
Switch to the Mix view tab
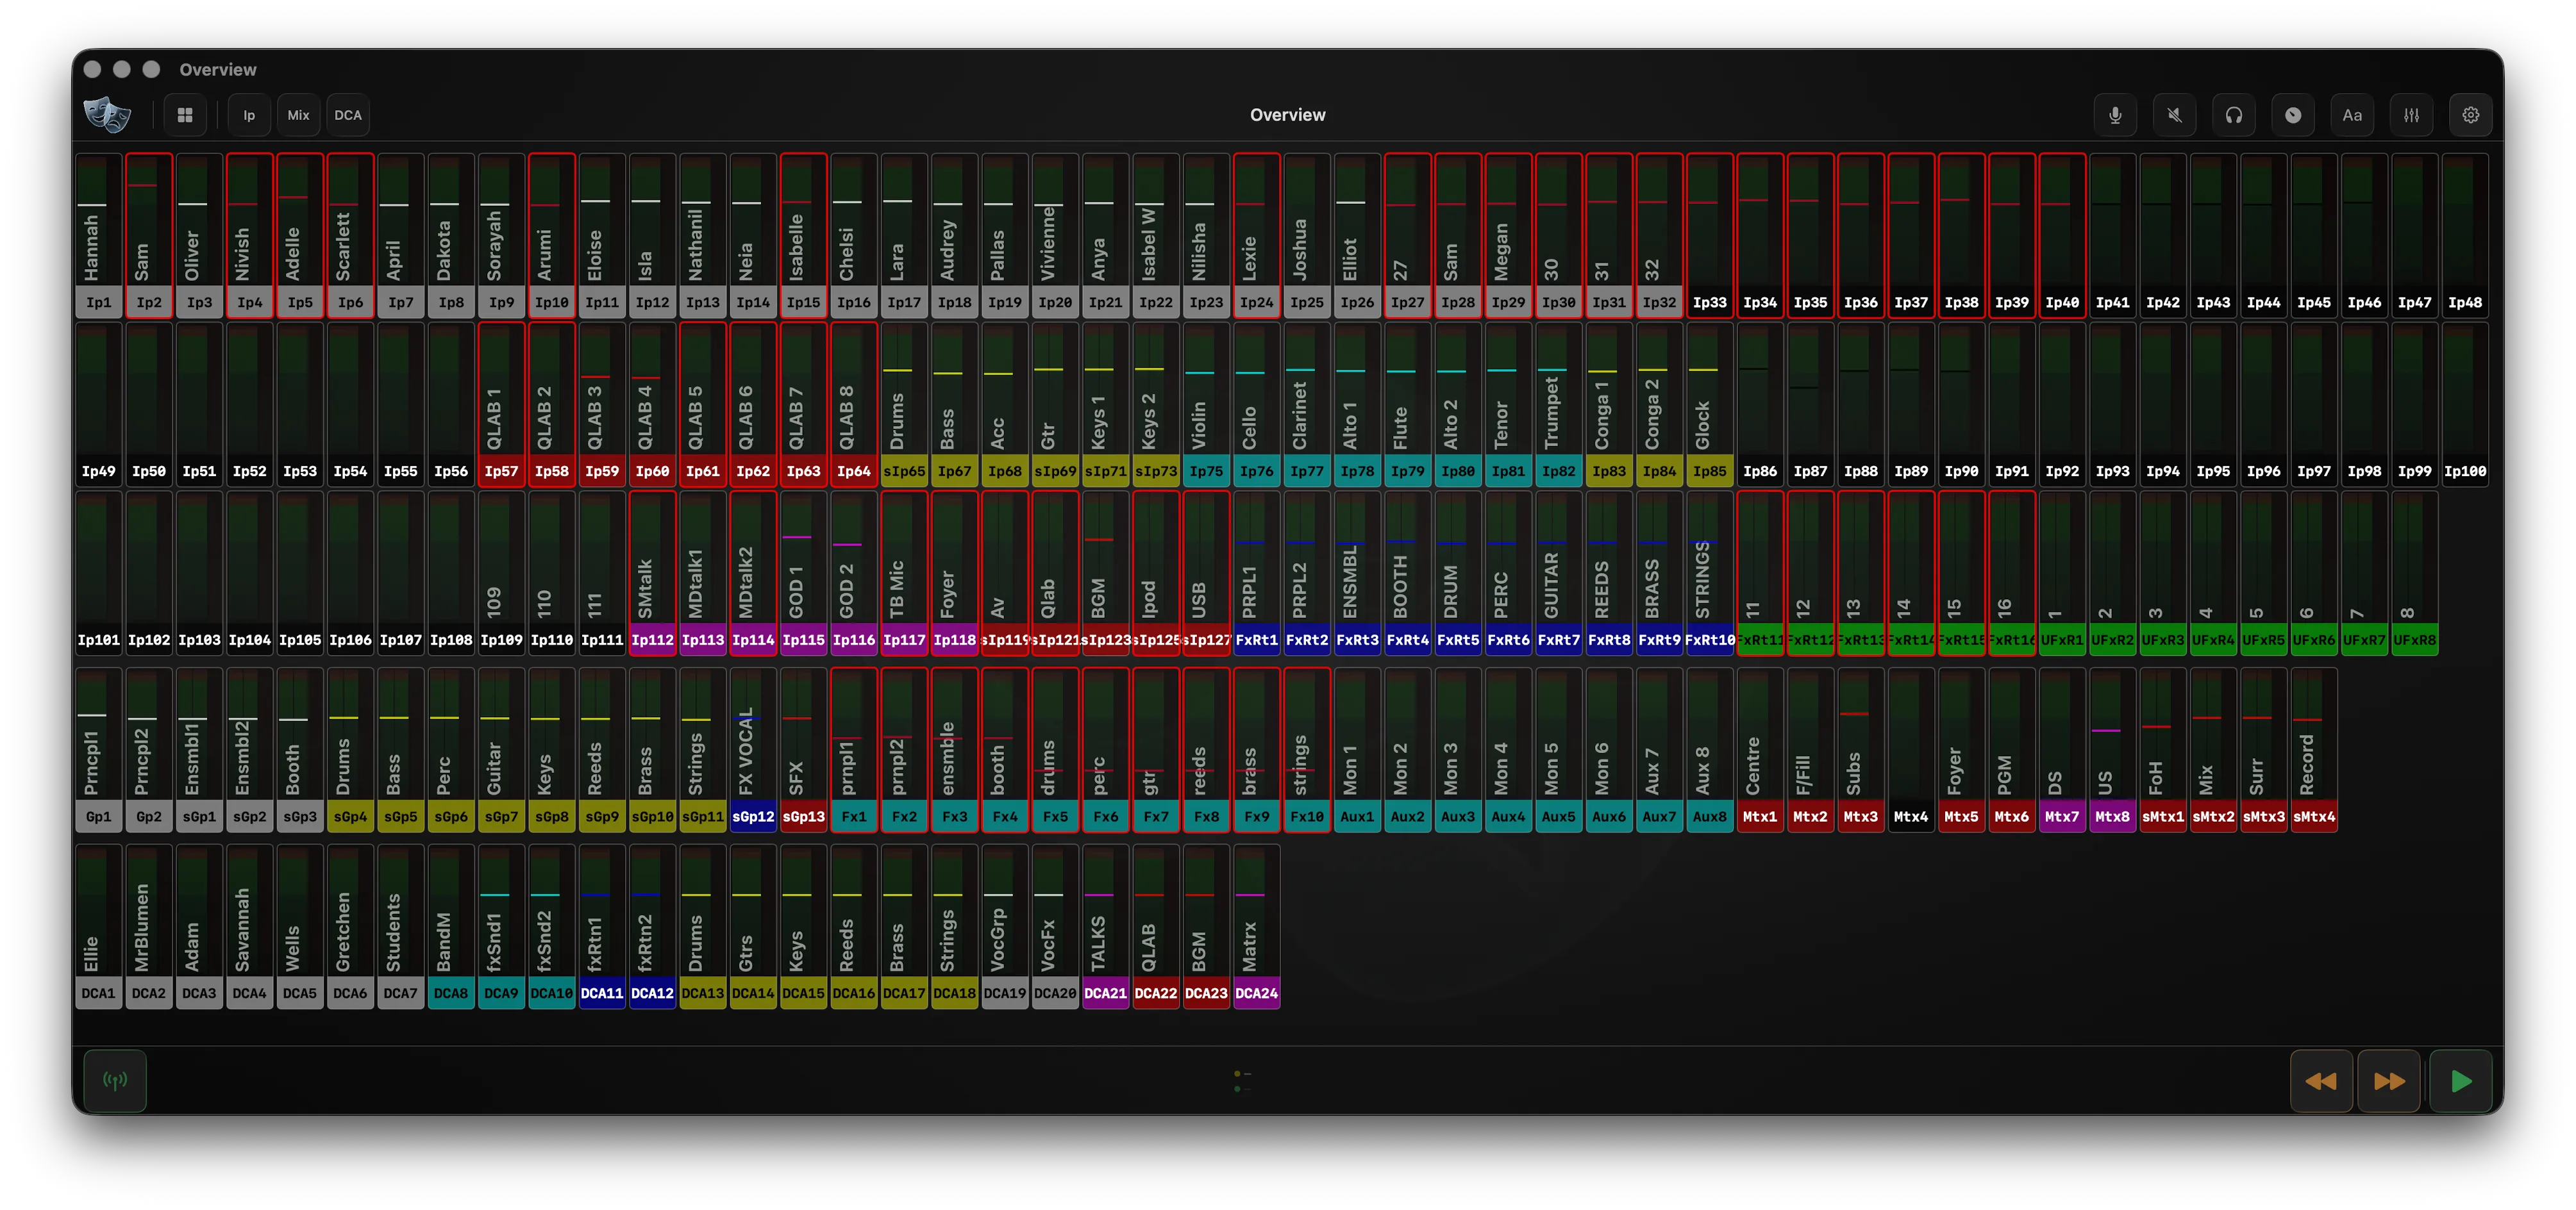[x=298, y=115]
